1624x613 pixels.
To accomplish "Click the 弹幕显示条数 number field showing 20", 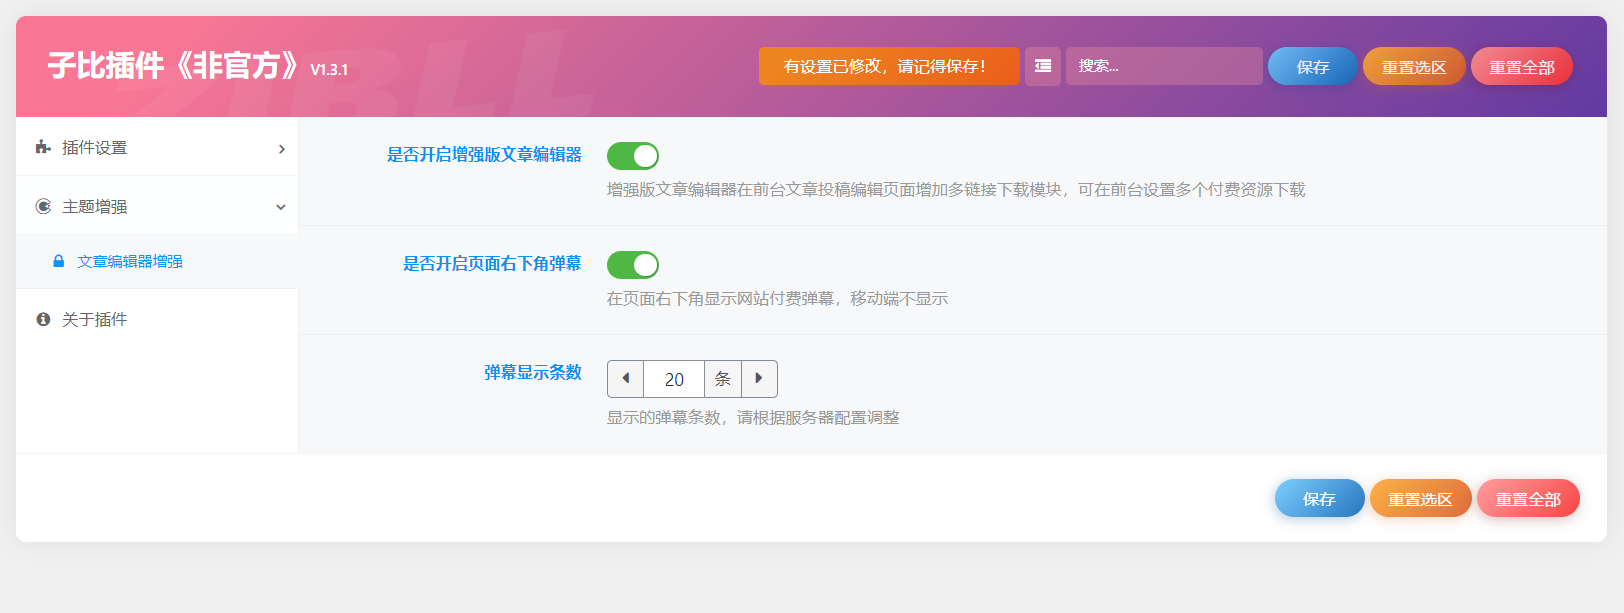I will click(674, 379).
